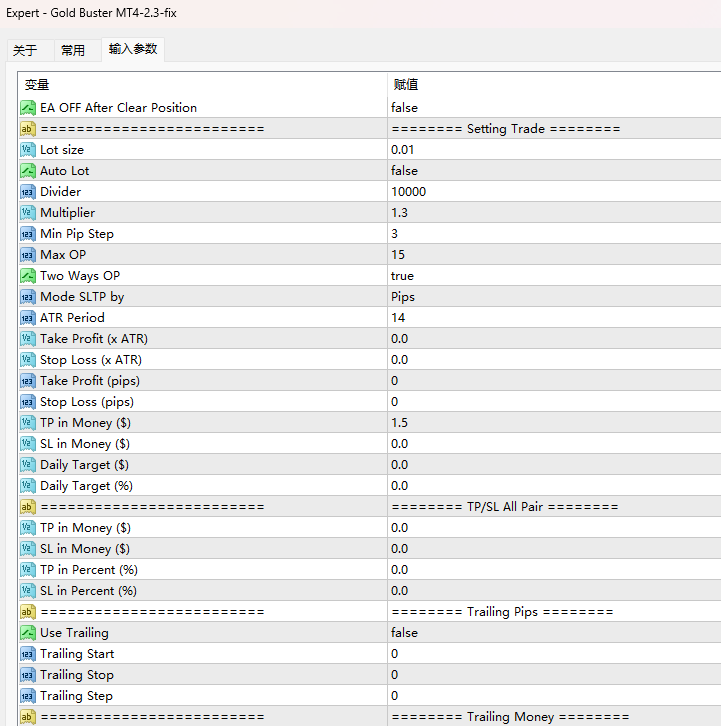Click the integer icon beside Stop Loss (pips)
Screen dimensions: 721x726
[x=28, y=402]
